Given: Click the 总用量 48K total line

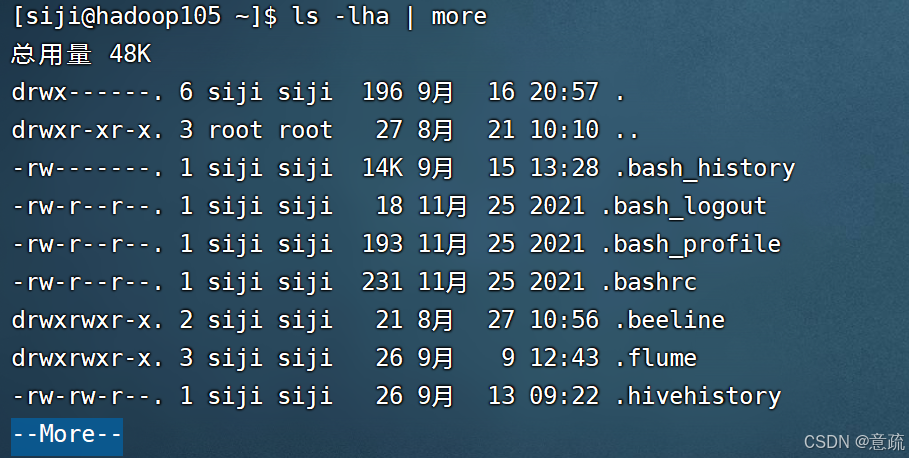Looking at the screenshot, I should [81, 54].
